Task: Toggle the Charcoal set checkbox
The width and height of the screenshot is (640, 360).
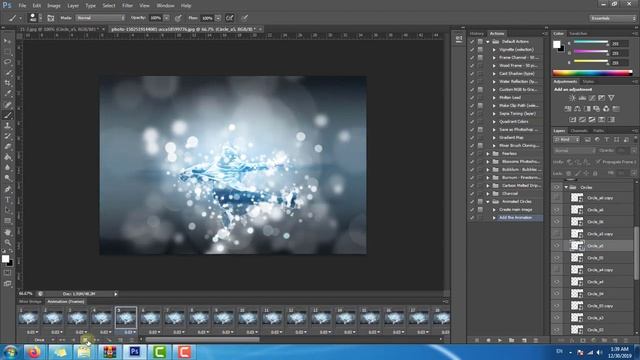Action: point(472,193)
